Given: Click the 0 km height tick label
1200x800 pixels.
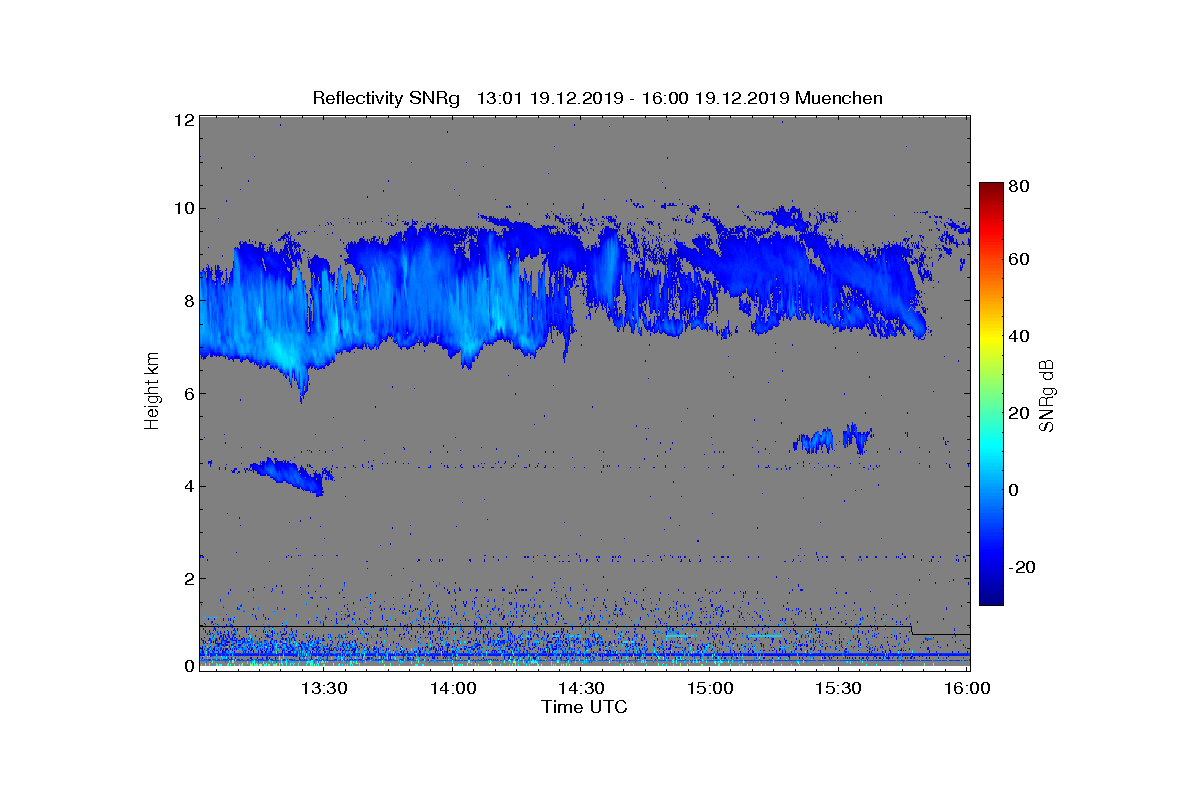Looking at the screenshot, I should pos(188,666).
